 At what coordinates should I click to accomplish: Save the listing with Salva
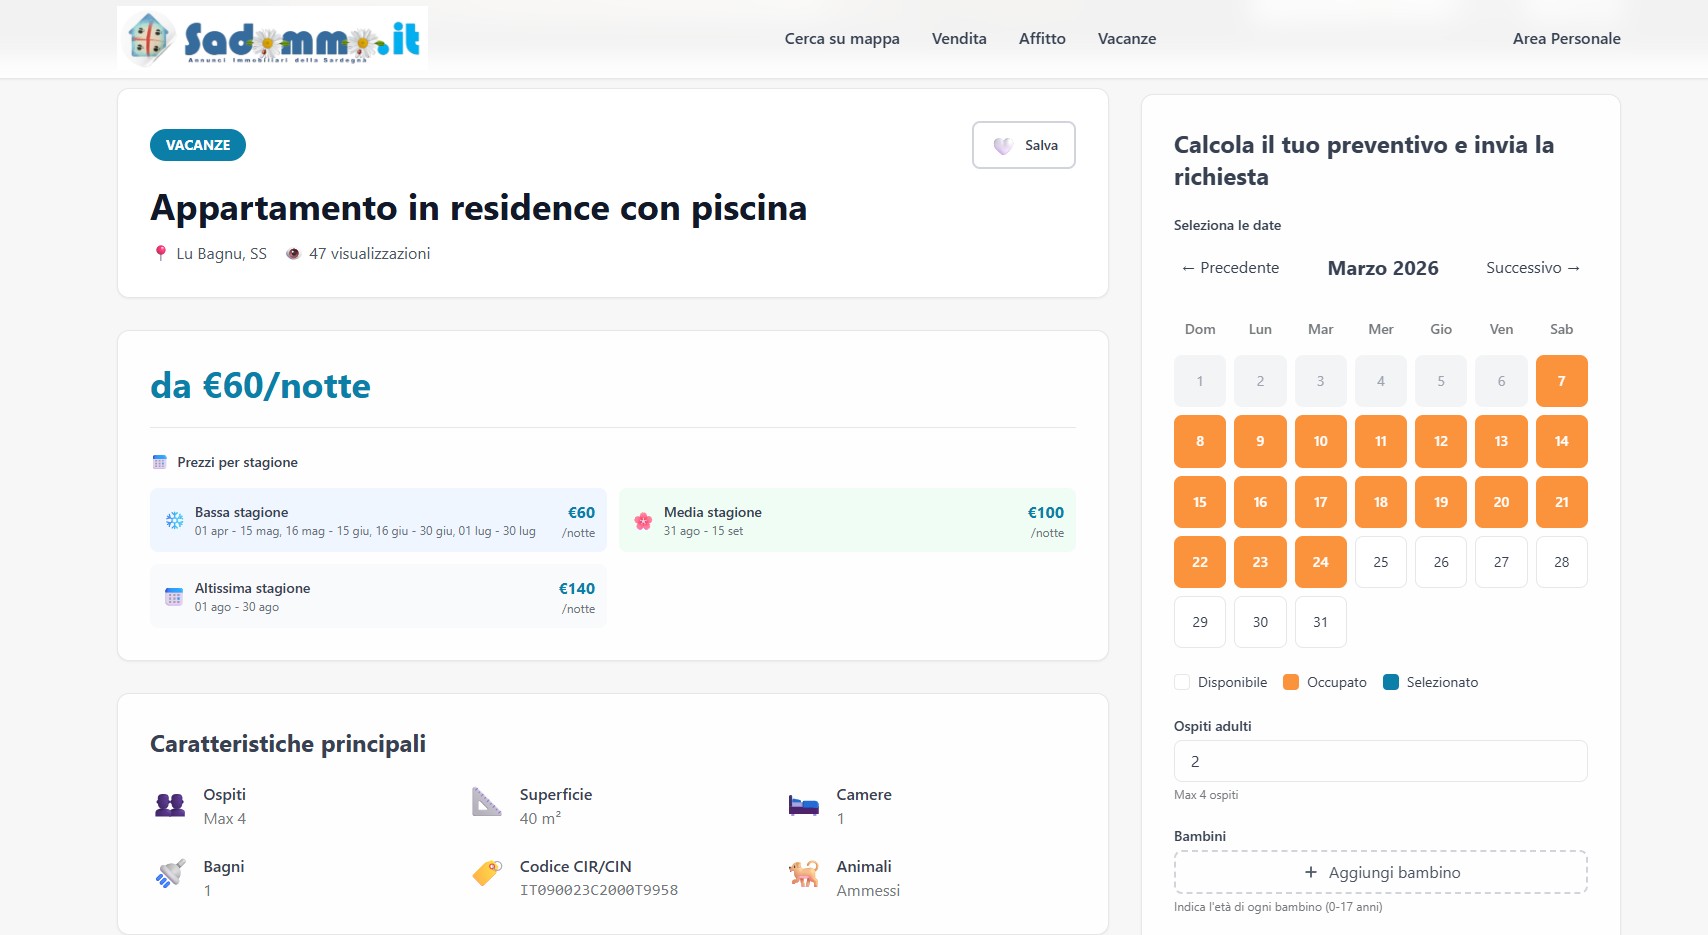(1024, 145)
